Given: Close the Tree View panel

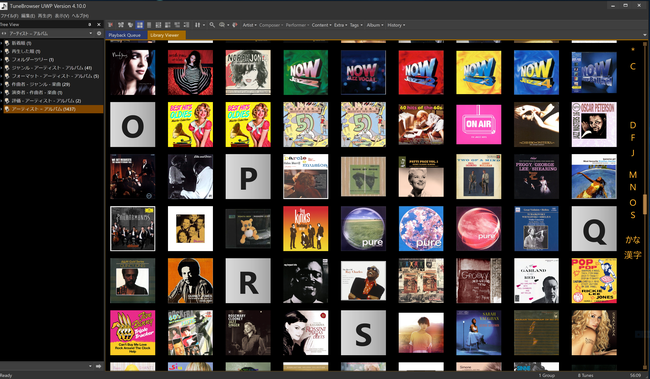Looking at the screenshot, I should [x=99, y=24].
